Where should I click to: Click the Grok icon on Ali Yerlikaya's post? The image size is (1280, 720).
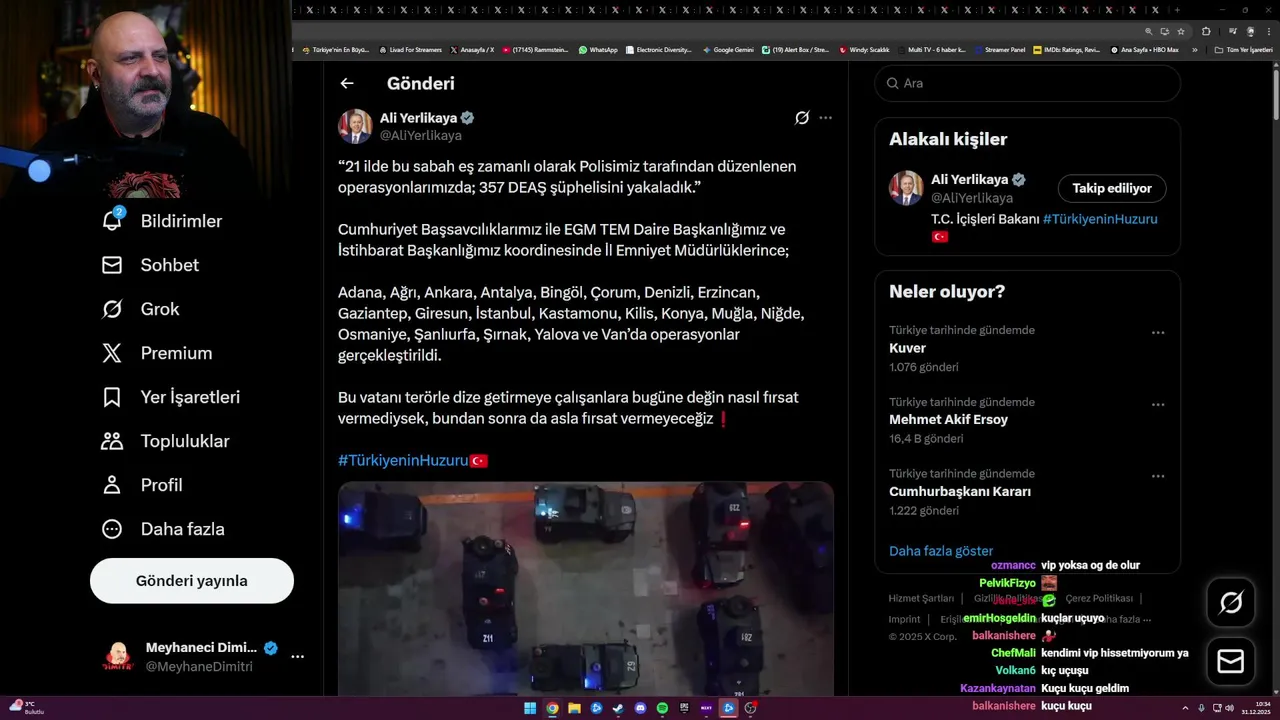point(802,118)
